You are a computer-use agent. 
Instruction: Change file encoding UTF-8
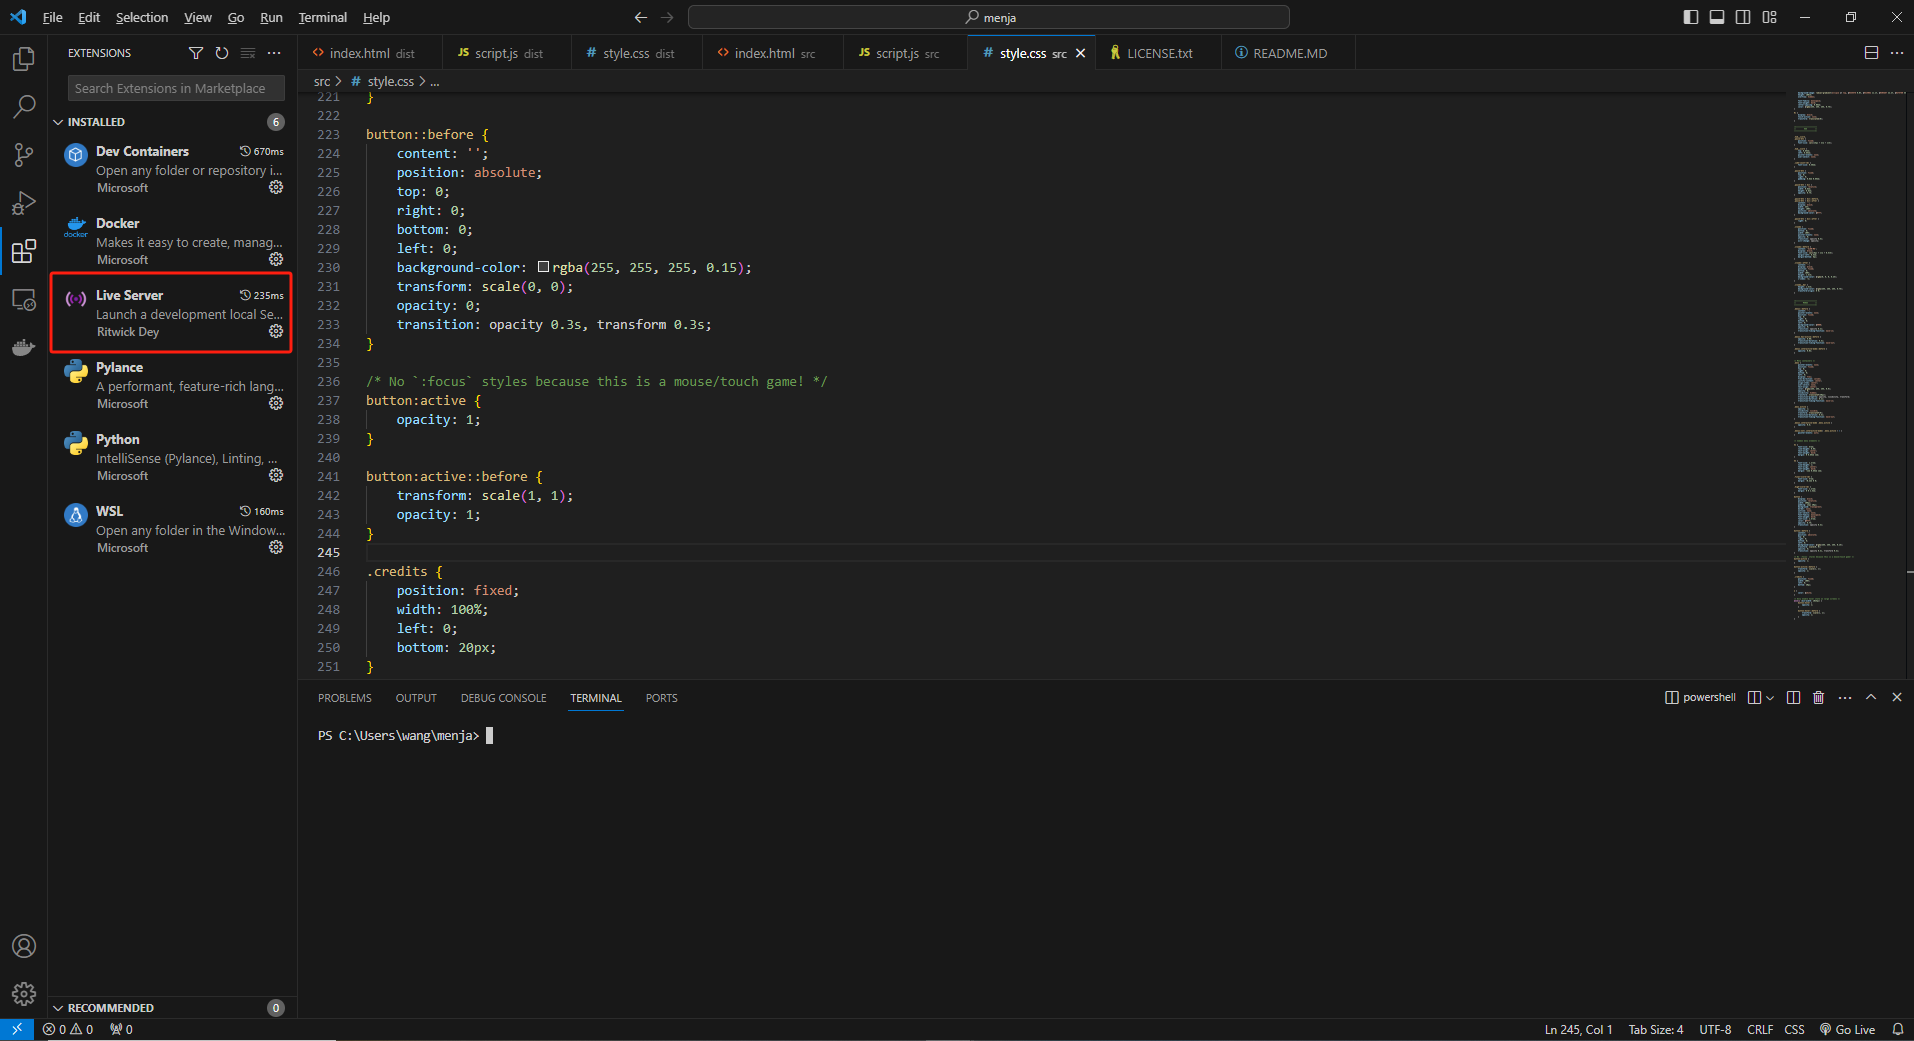1715,1029
